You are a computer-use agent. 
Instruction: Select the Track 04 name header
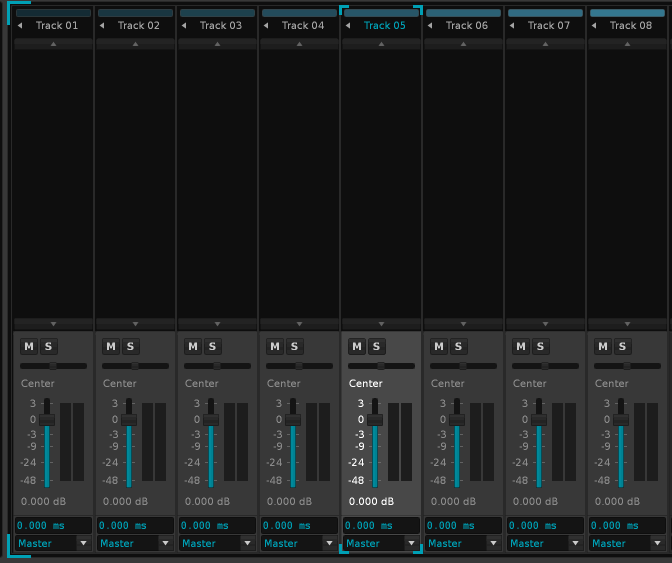304,25
